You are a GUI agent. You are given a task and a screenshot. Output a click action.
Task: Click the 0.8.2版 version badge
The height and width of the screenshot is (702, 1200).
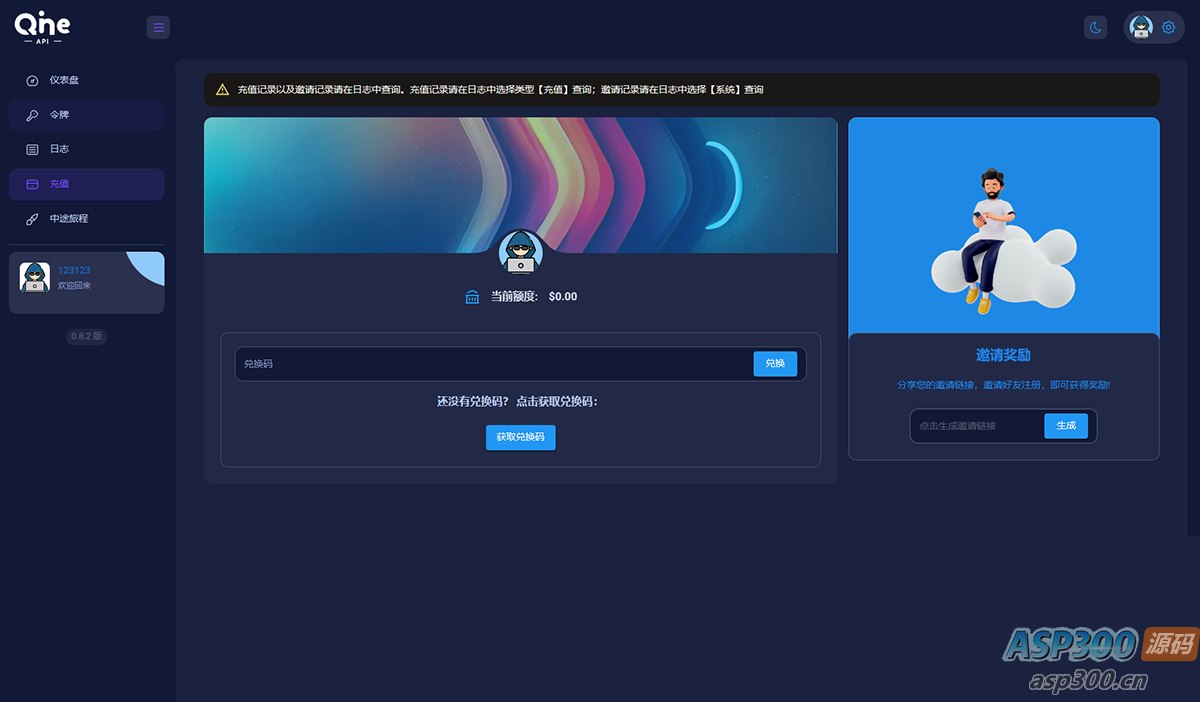(x=86, y=336)
